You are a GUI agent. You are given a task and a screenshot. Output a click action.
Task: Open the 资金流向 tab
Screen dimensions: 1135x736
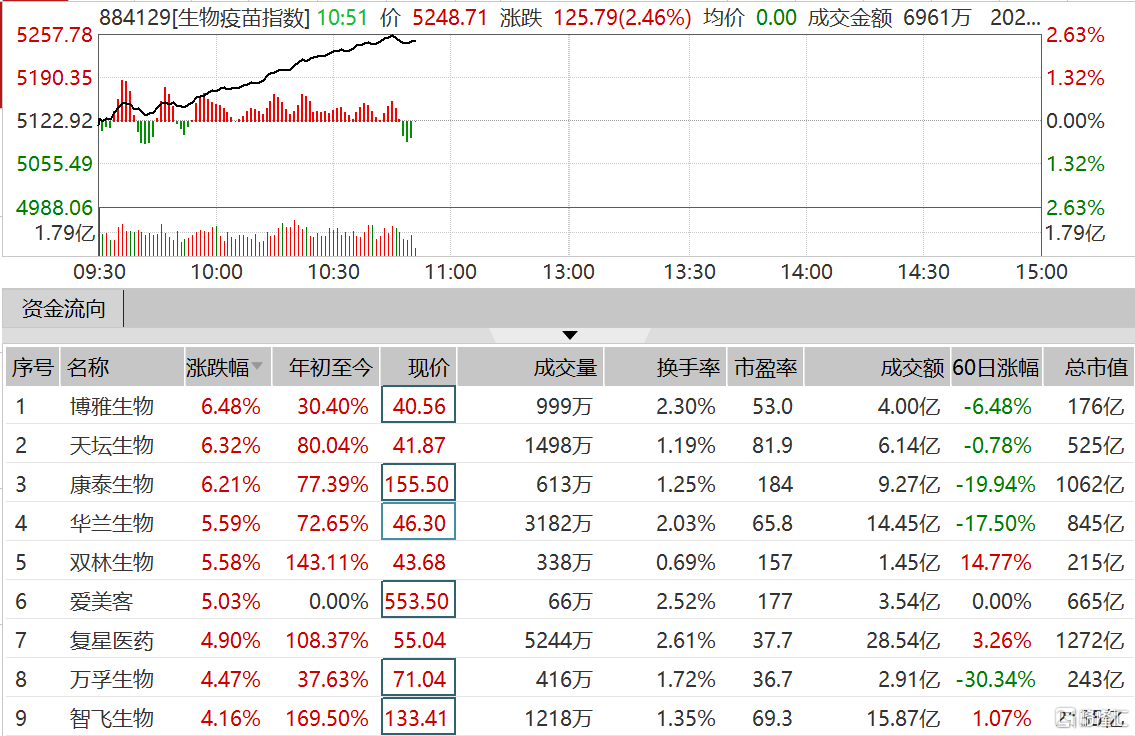click(64, 309)
